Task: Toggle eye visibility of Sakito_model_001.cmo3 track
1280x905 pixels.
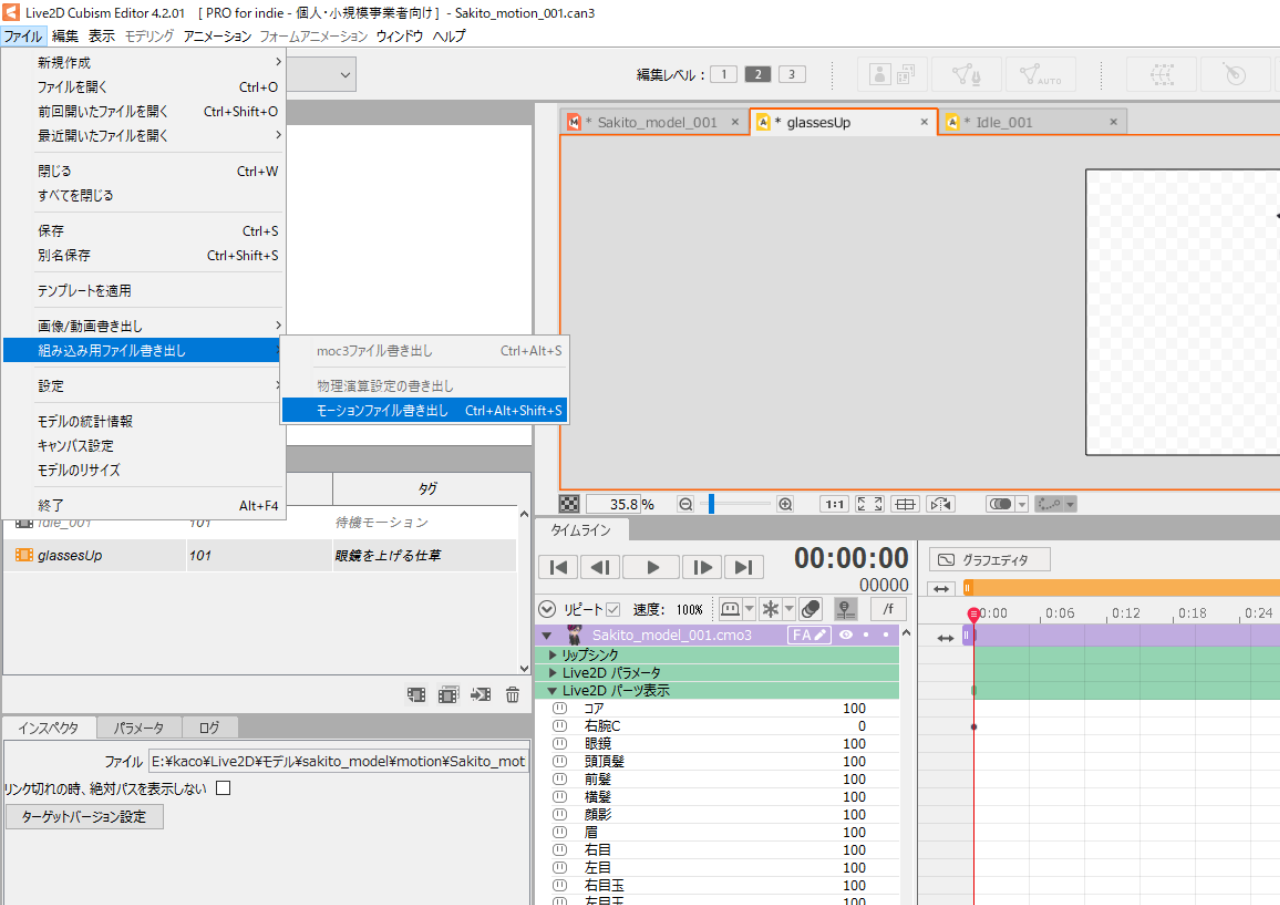Action: point(846,635)
